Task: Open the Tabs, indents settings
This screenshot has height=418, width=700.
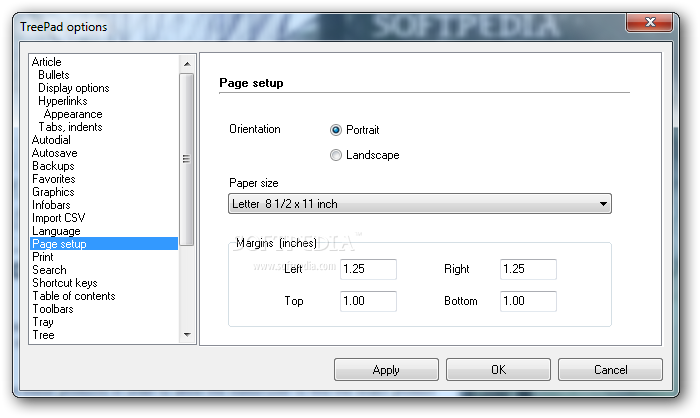Action: pyautogui.click(x=70, y=127)
